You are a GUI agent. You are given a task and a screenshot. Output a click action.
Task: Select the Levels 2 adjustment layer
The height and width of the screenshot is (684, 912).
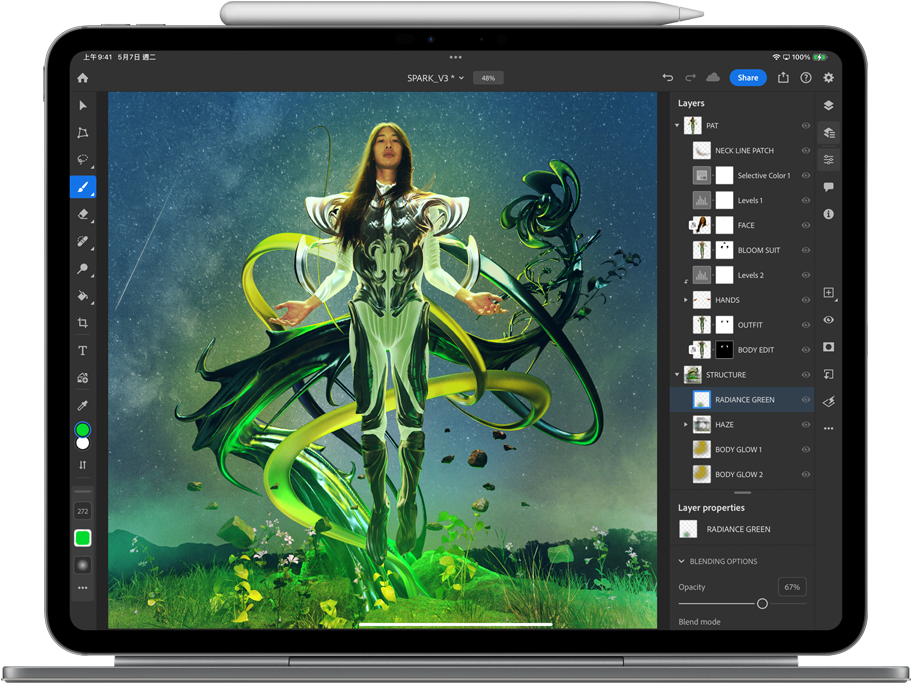click(742, 275)
